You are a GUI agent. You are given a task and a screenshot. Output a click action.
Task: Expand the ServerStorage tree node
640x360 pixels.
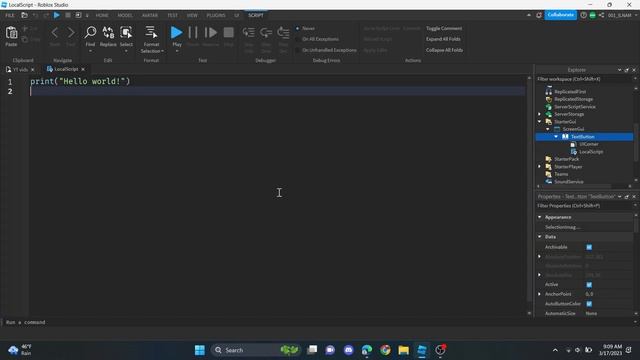[x=540, y=114]
